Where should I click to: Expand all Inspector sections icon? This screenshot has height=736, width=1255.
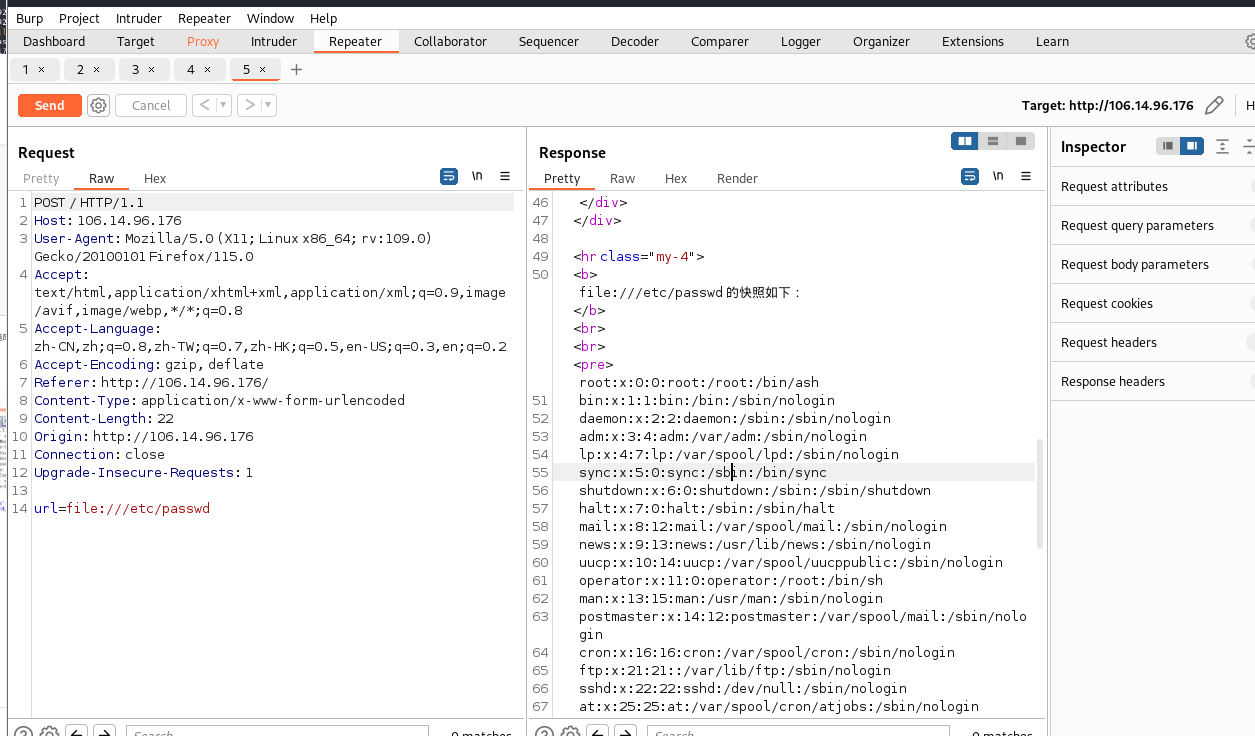point(1222,146)
